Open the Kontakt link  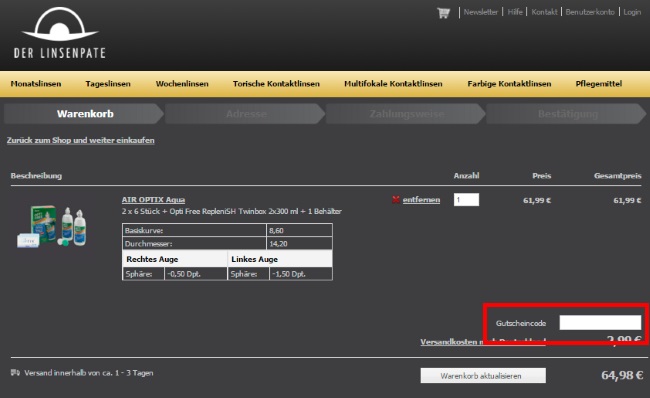tap(544, 12)
